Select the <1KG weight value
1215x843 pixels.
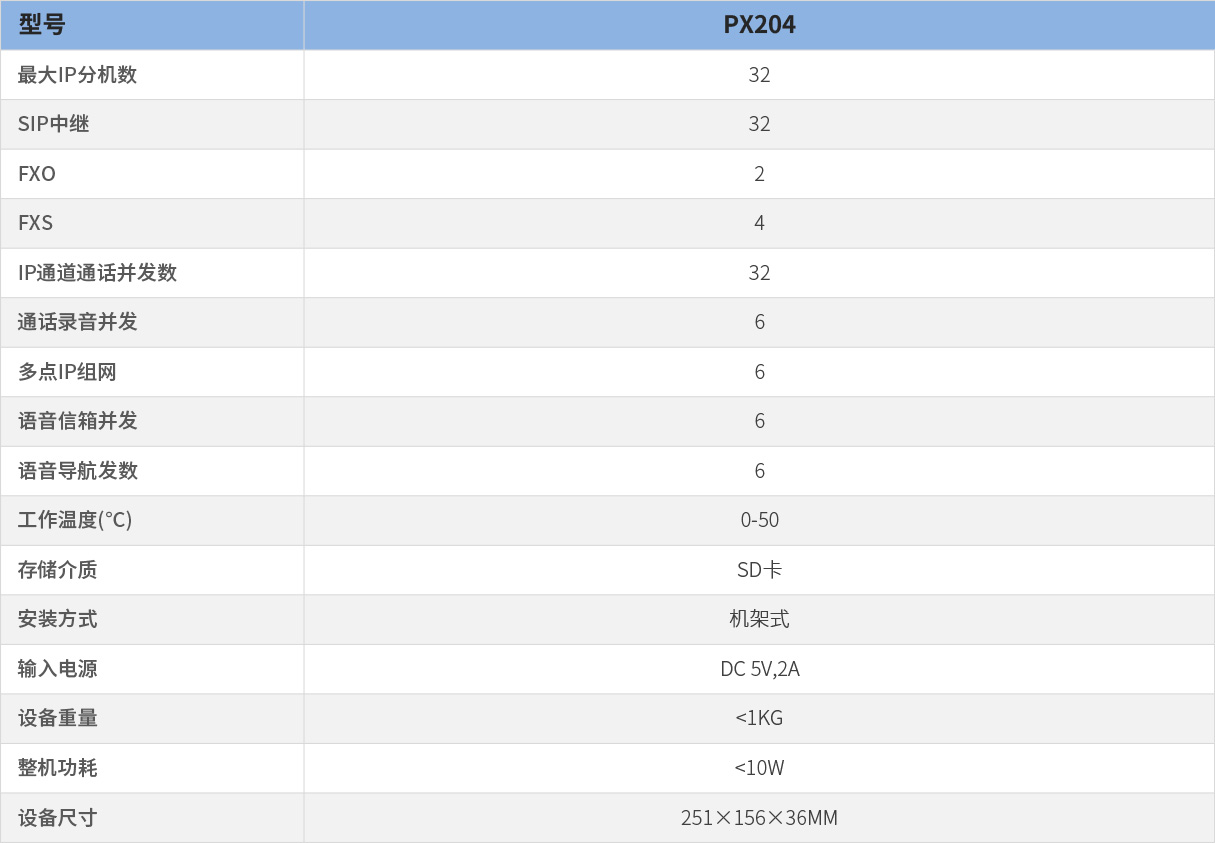point(759,718)
